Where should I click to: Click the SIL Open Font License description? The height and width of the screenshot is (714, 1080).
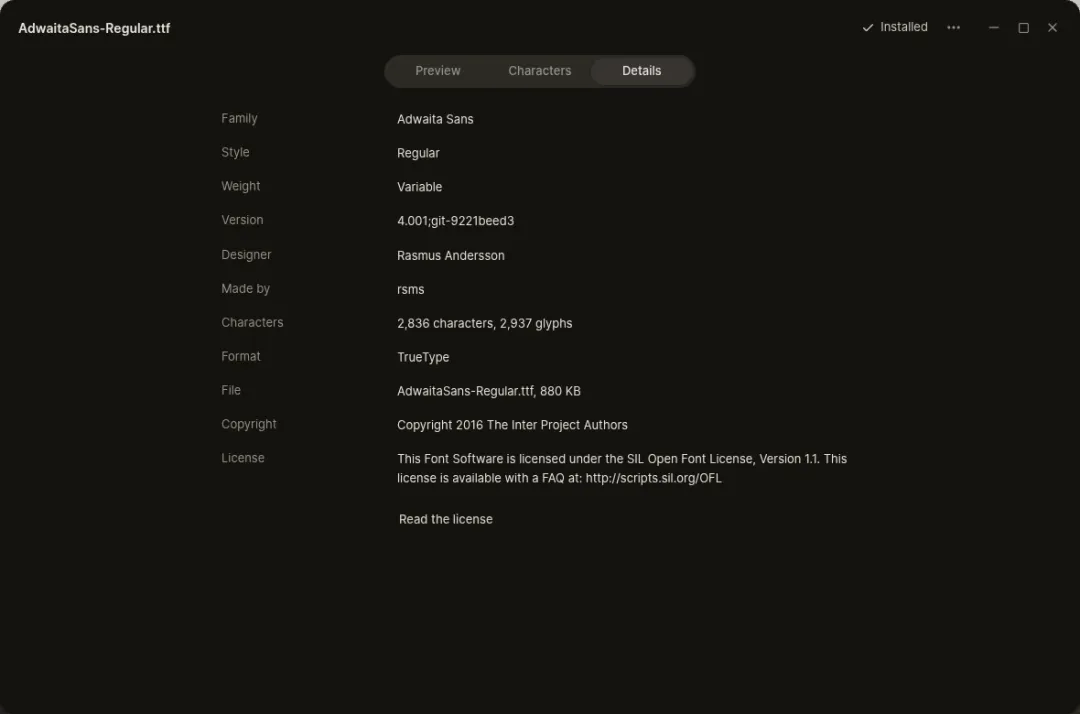(x=621, y=468)
